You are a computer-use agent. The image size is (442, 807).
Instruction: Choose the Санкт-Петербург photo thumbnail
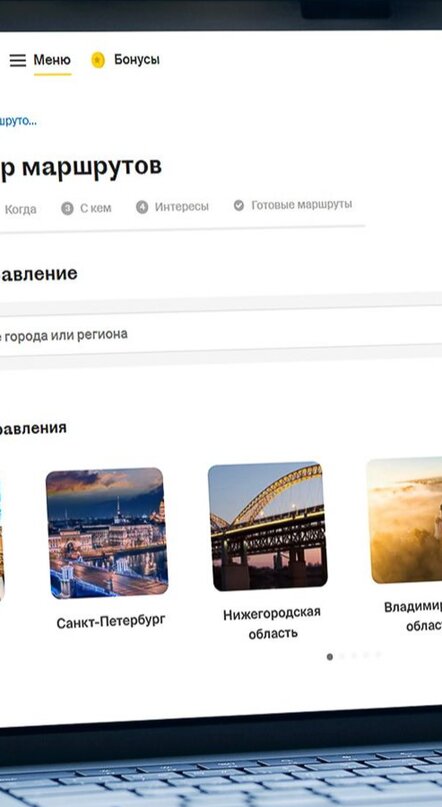click(x=107, y=533)
